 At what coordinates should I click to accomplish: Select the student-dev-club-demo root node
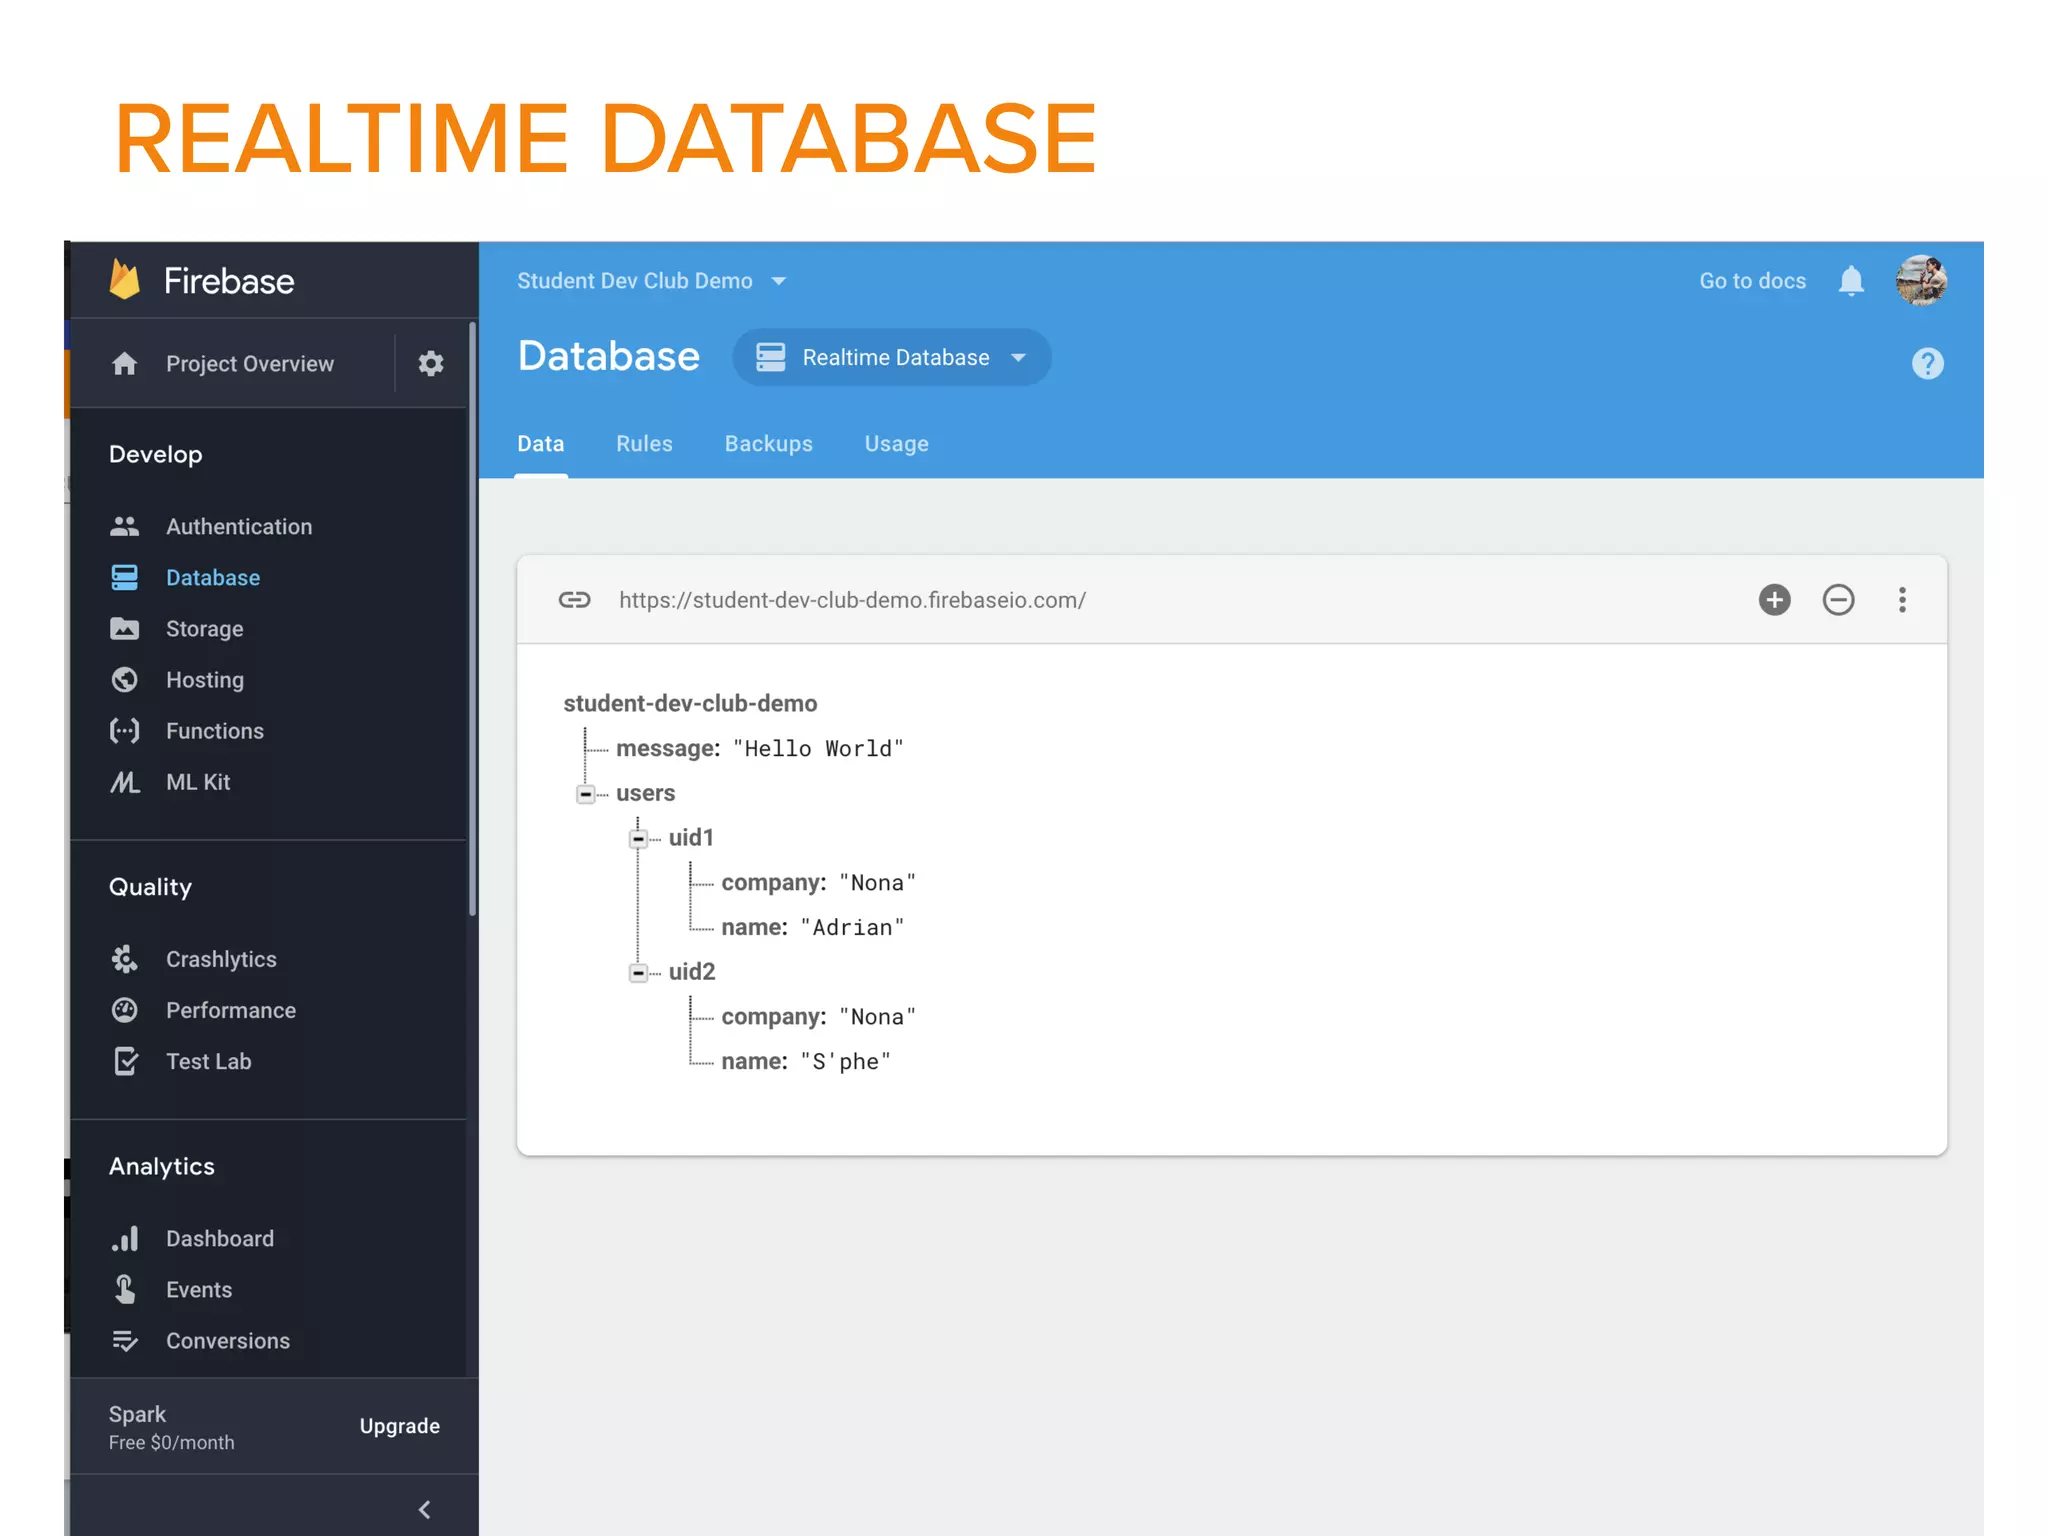[690, 703]
